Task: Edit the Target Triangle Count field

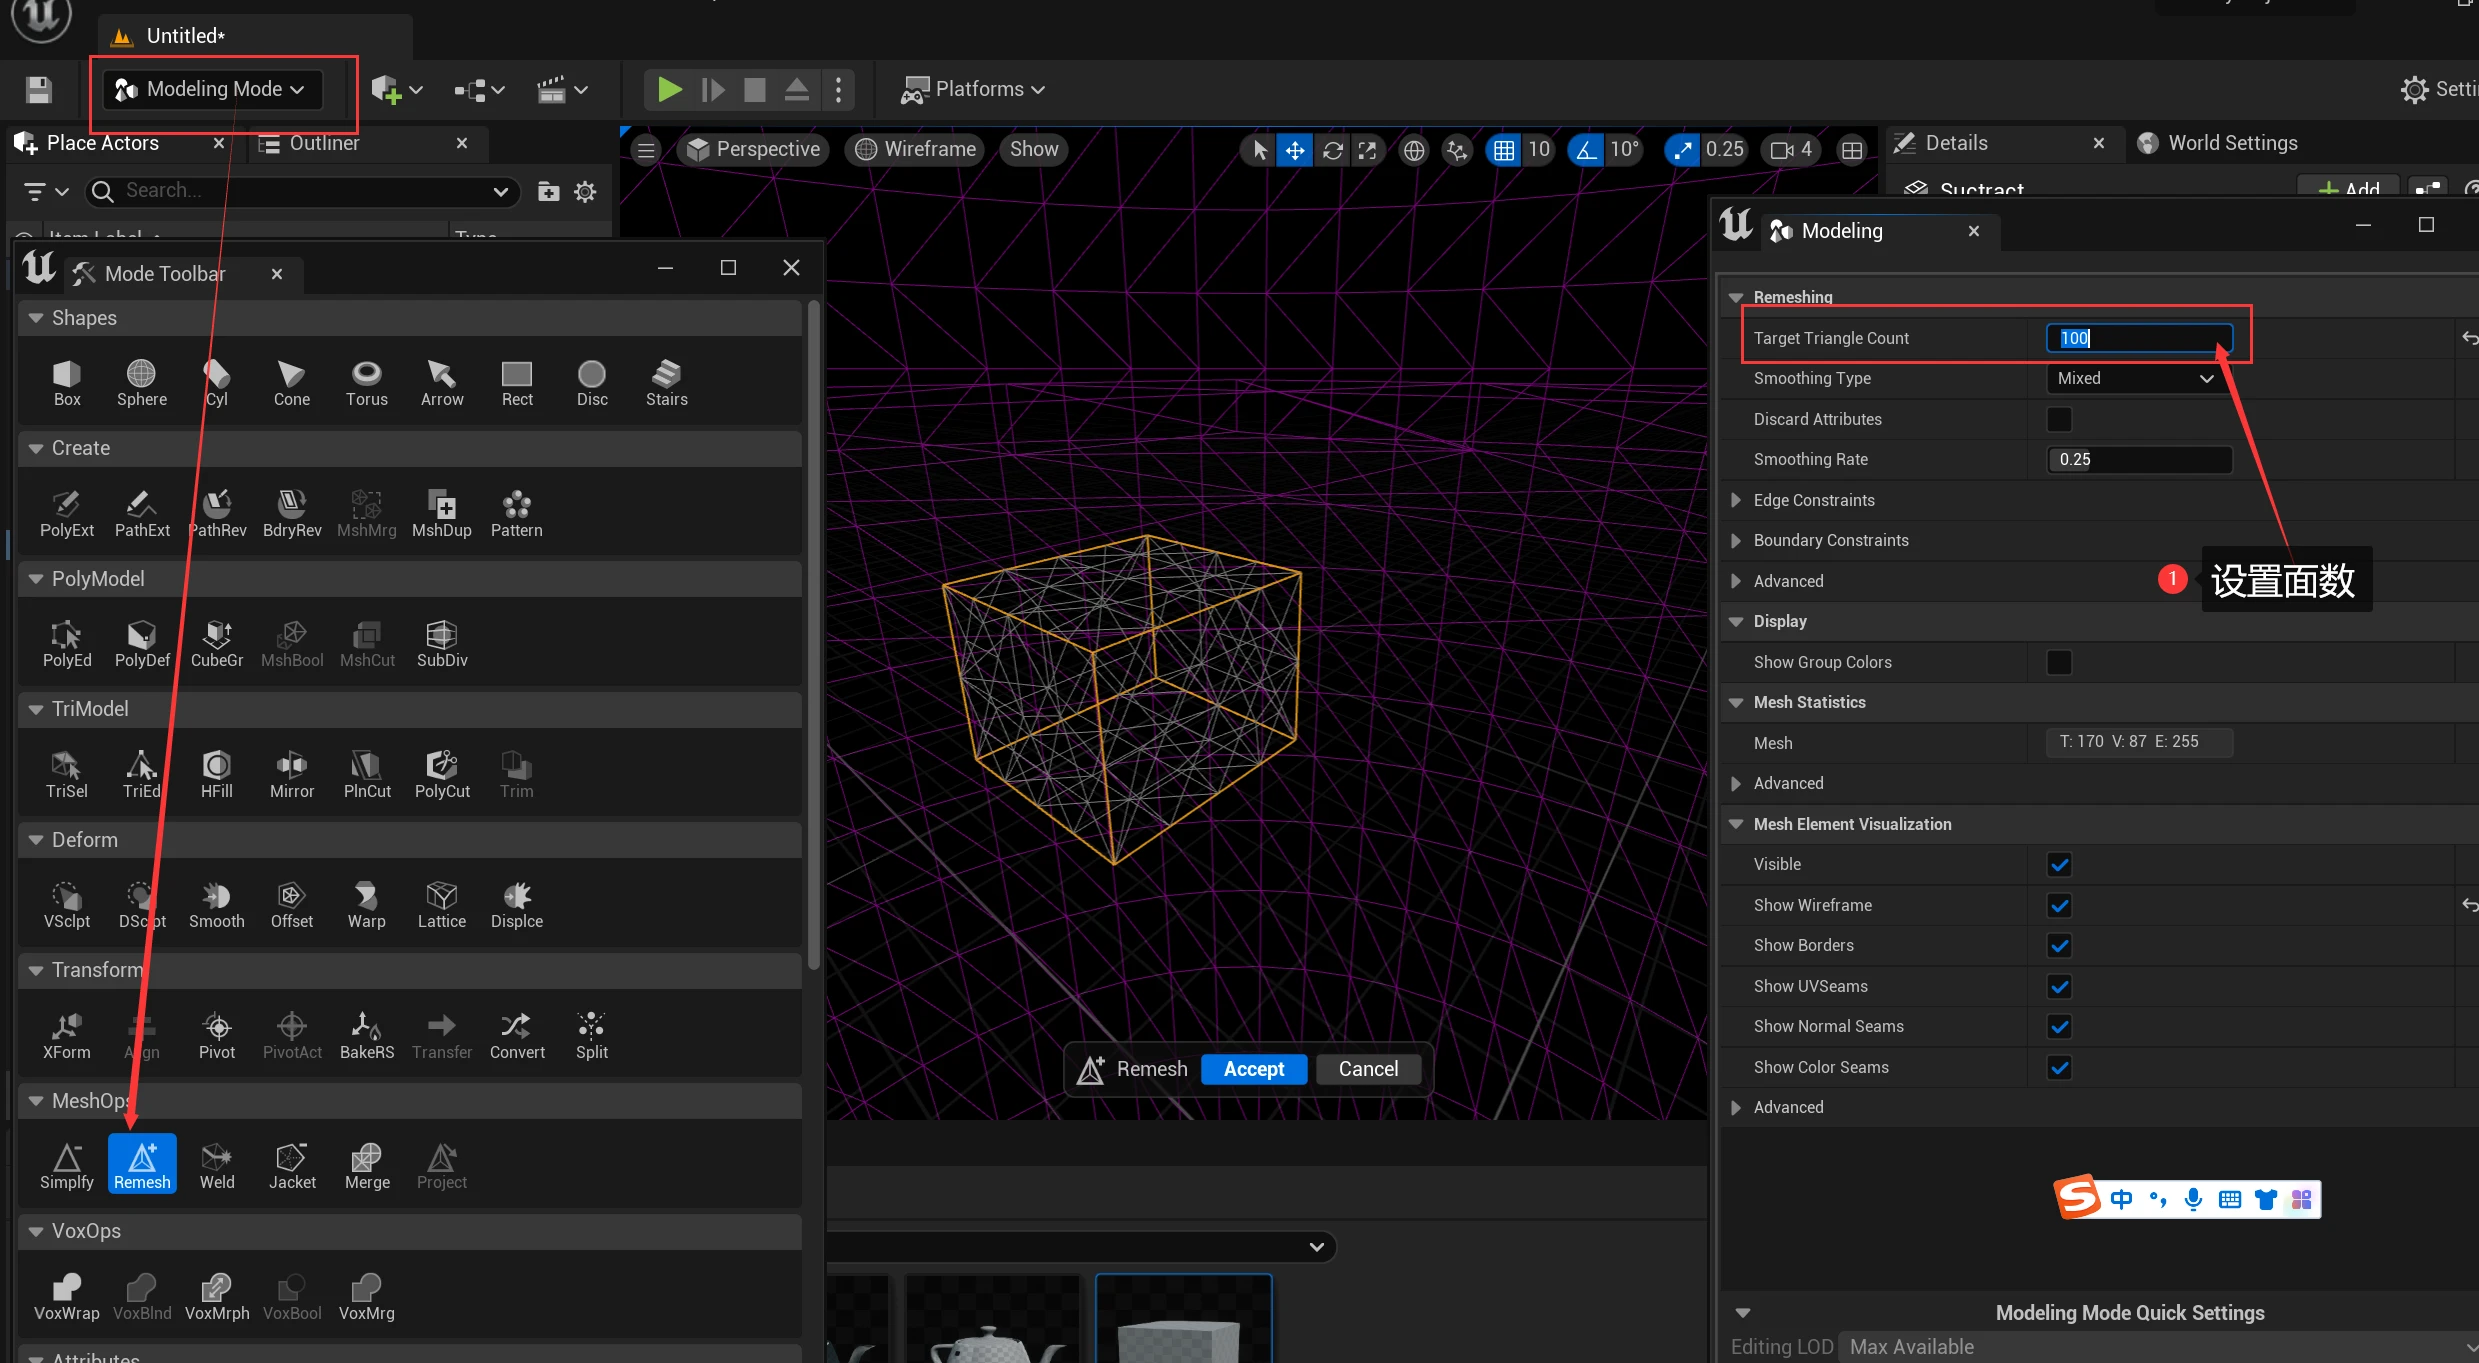Action: 2138,338
